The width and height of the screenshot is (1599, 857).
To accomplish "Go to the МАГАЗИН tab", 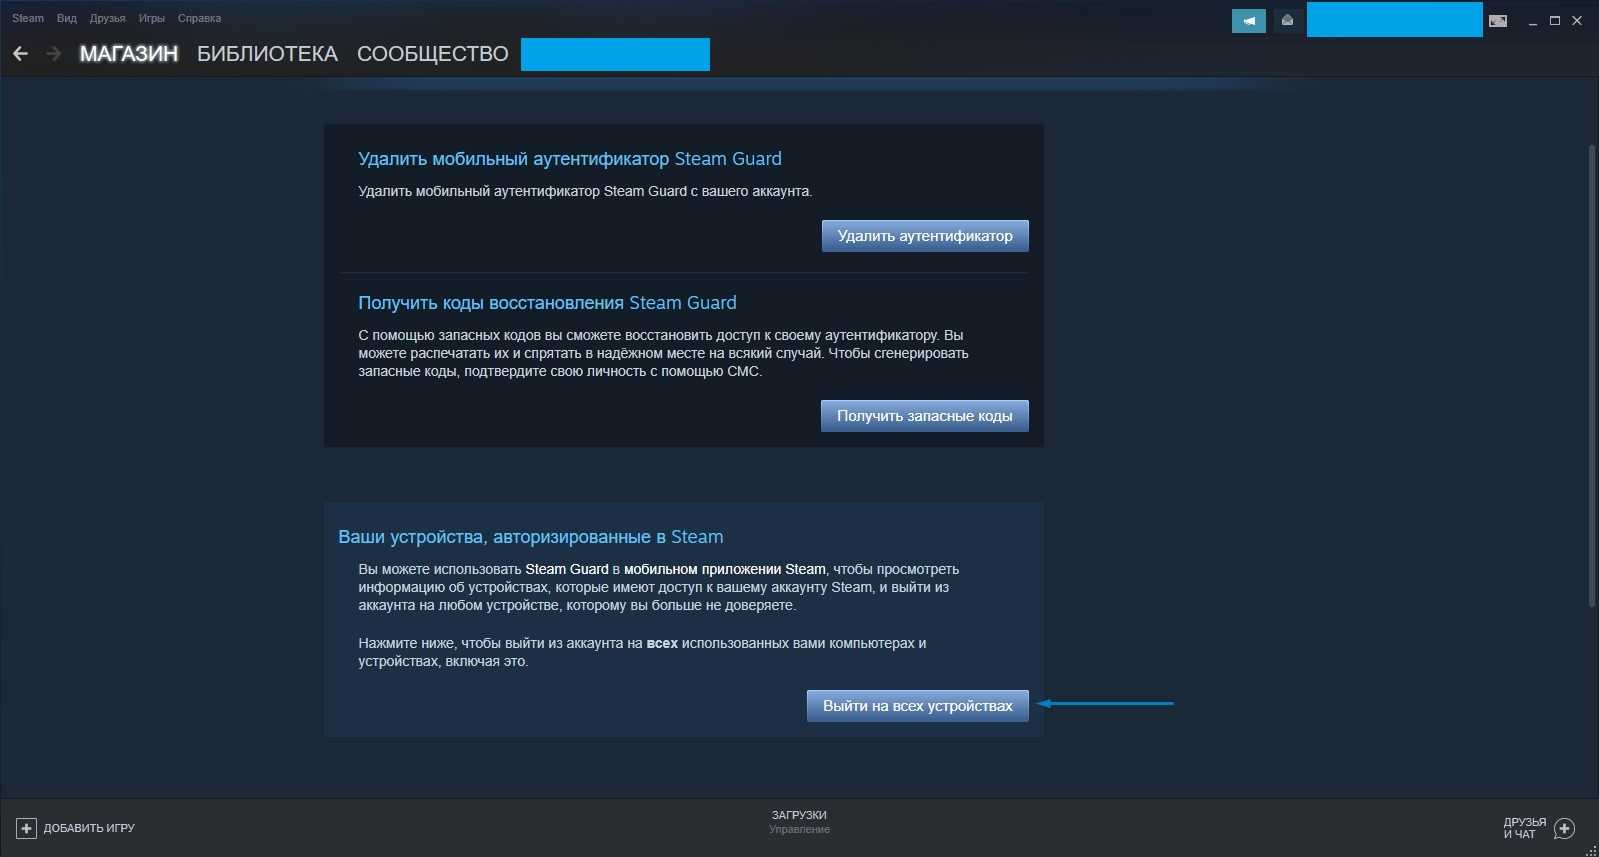I will coord(129,54).
